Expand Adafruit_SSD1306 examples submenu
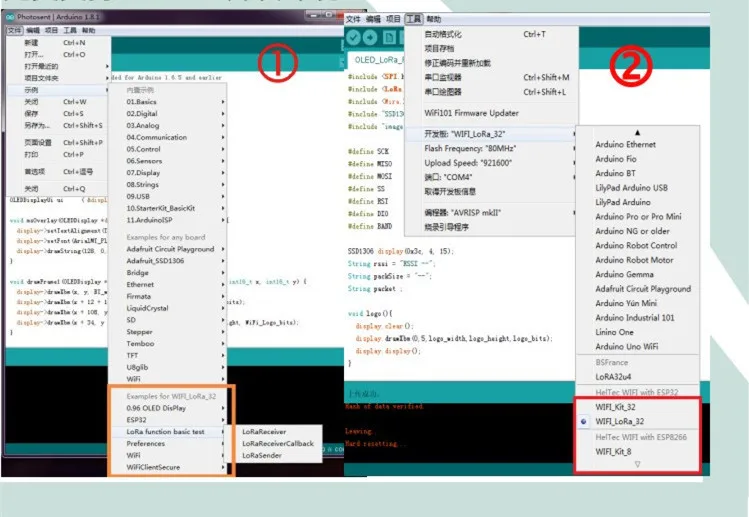 (168, 261)
